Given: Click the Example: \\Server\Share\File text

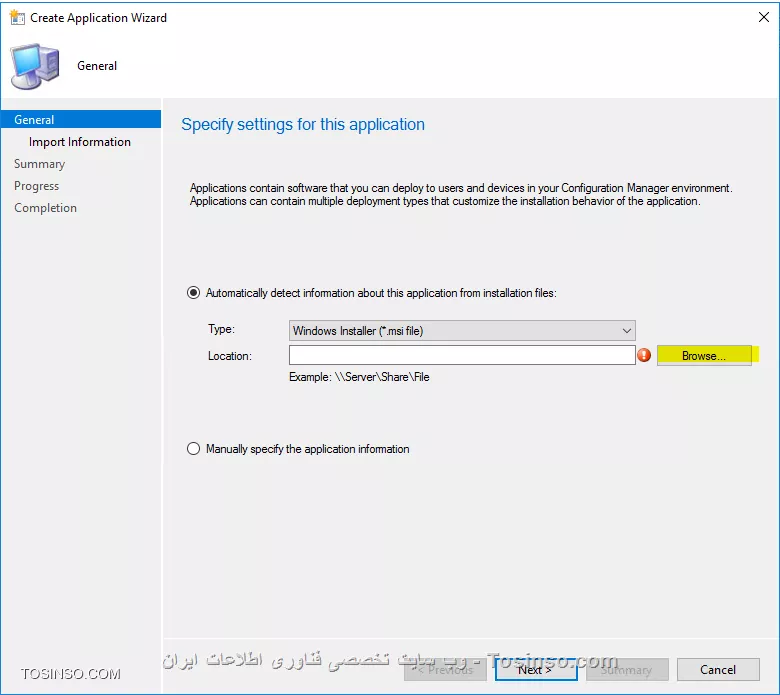Looking at the screenshot, I should pos(359,377).
